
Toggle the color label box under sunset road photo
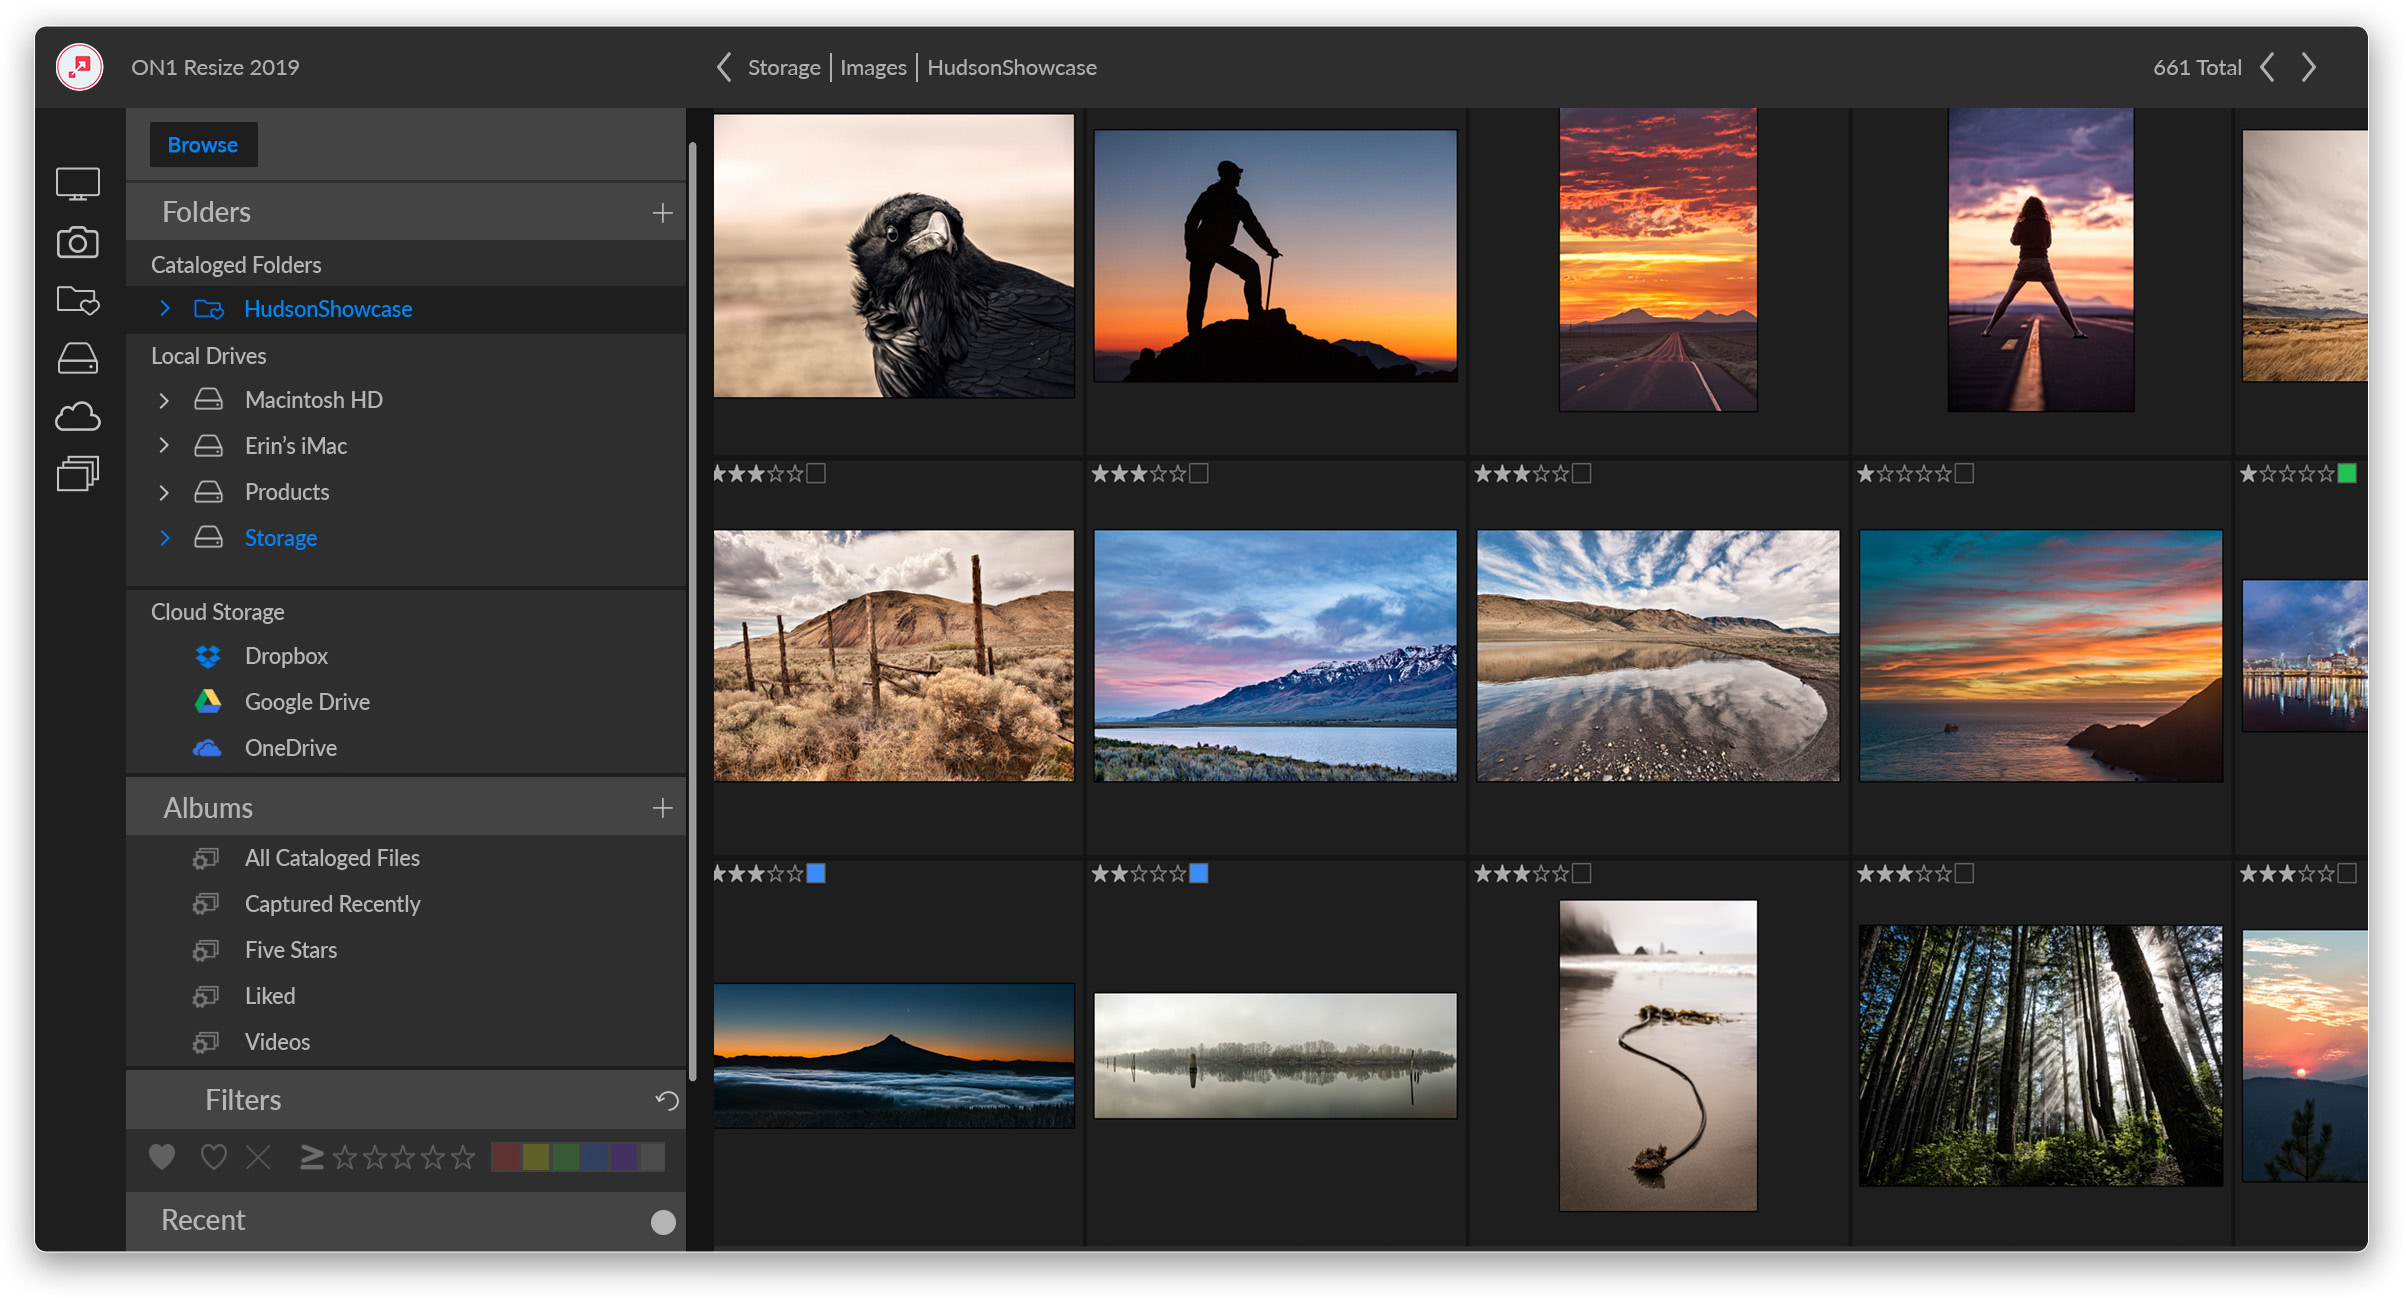(x=1581, y=474)
